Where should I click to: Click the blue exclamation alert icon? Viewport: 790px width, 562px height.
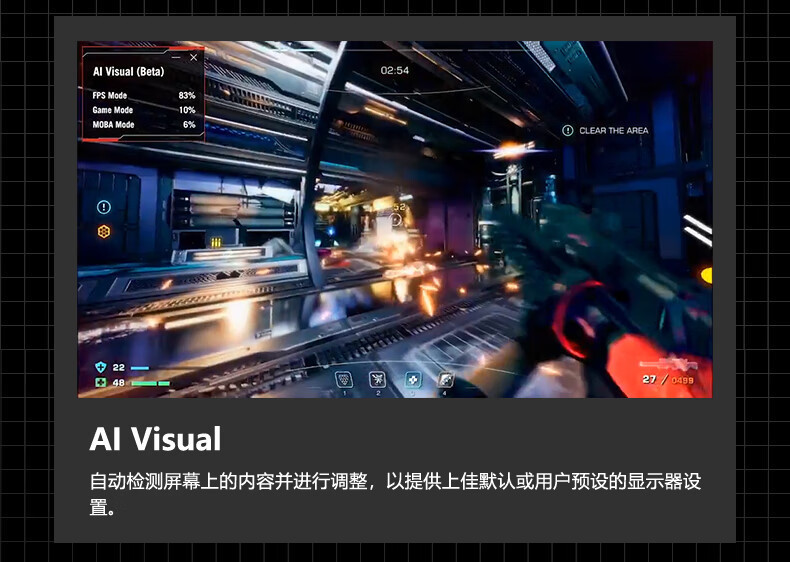coord(104,207)
